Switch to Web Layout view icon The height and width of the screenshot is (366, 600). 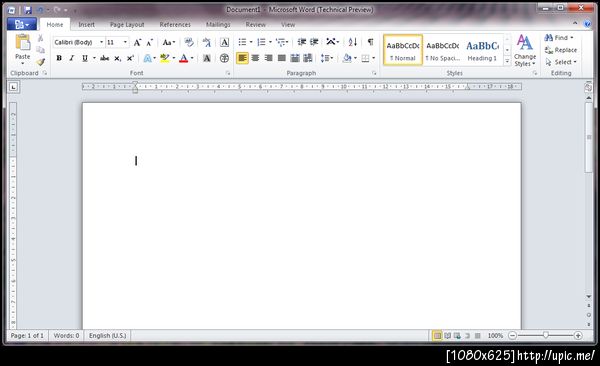457,336
